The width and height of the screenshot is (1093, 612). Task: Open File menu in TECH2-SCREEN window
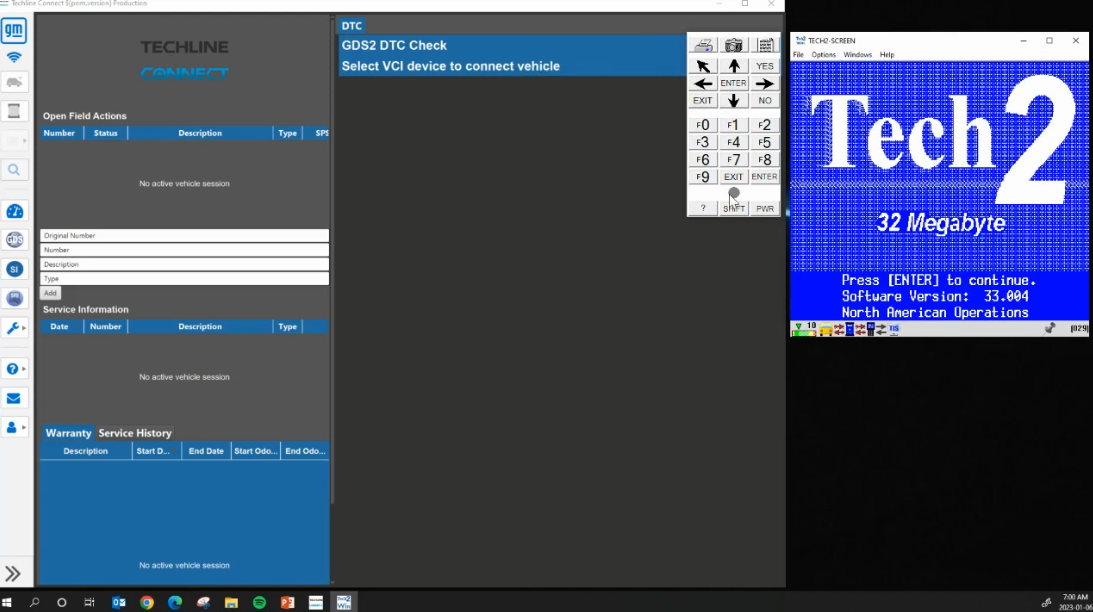(x=798, y=55)
